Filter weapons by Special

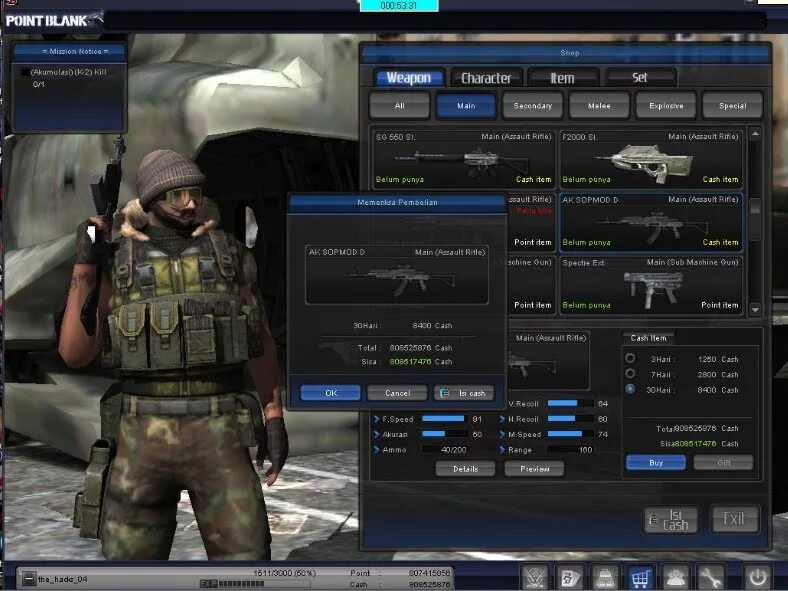(732, 106)
